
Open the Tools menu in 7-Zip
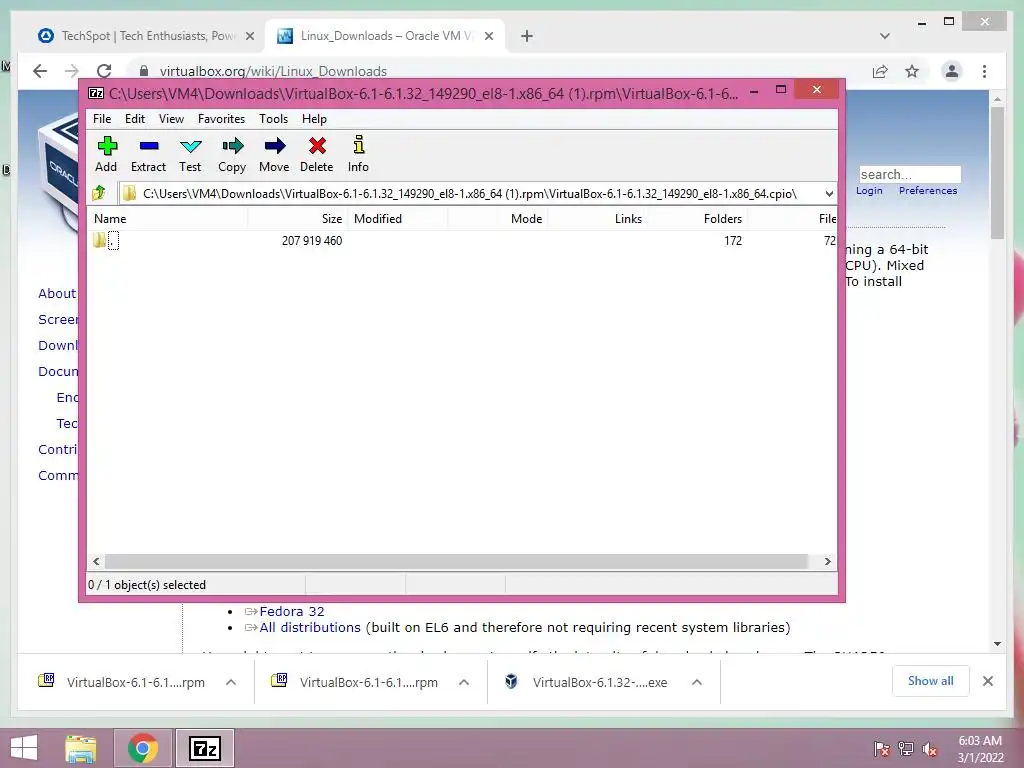click(273, 119)
